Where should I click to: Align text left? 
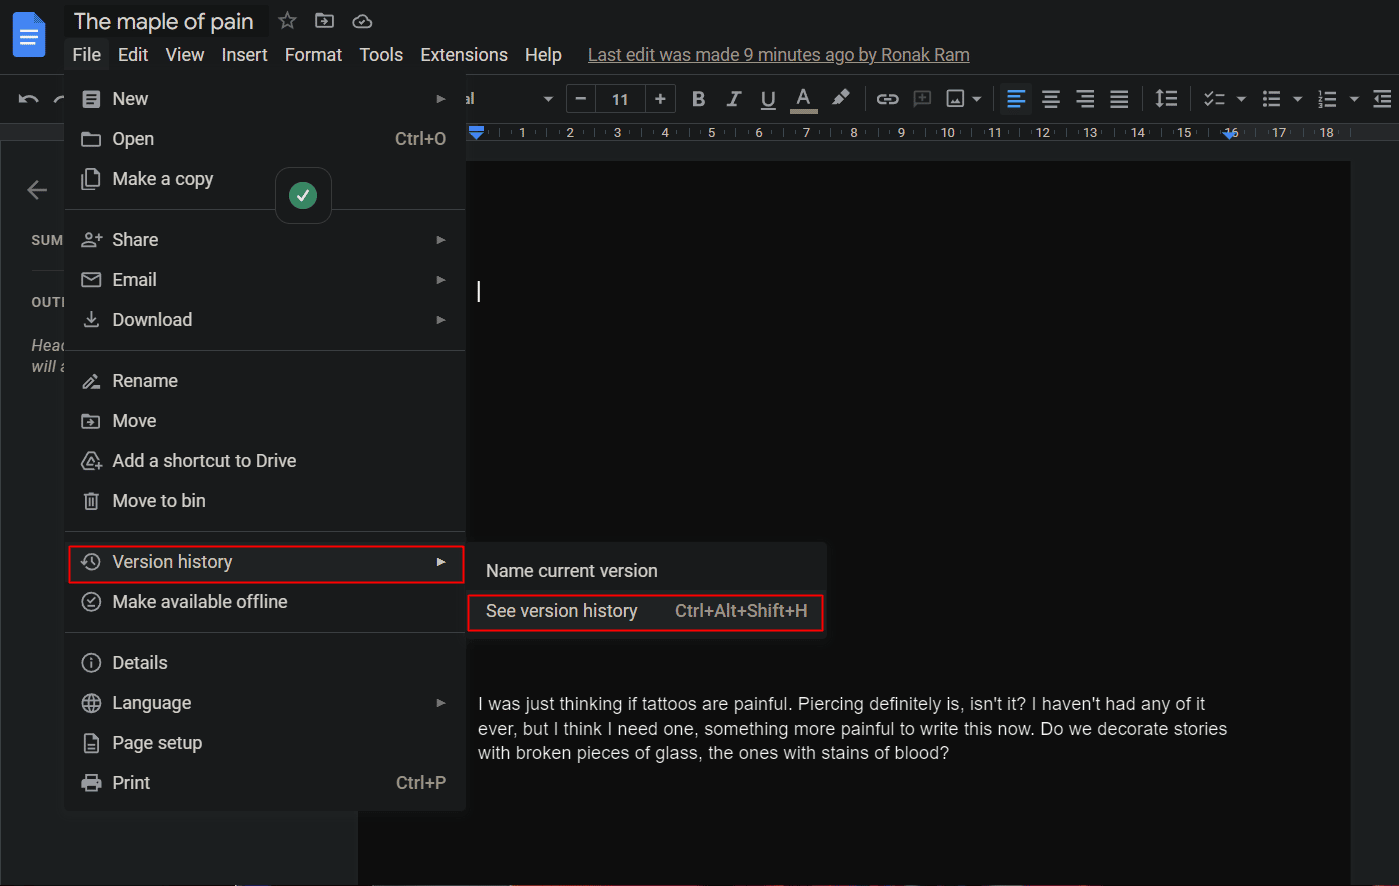pyautogui.click(x=1016, y=98)
